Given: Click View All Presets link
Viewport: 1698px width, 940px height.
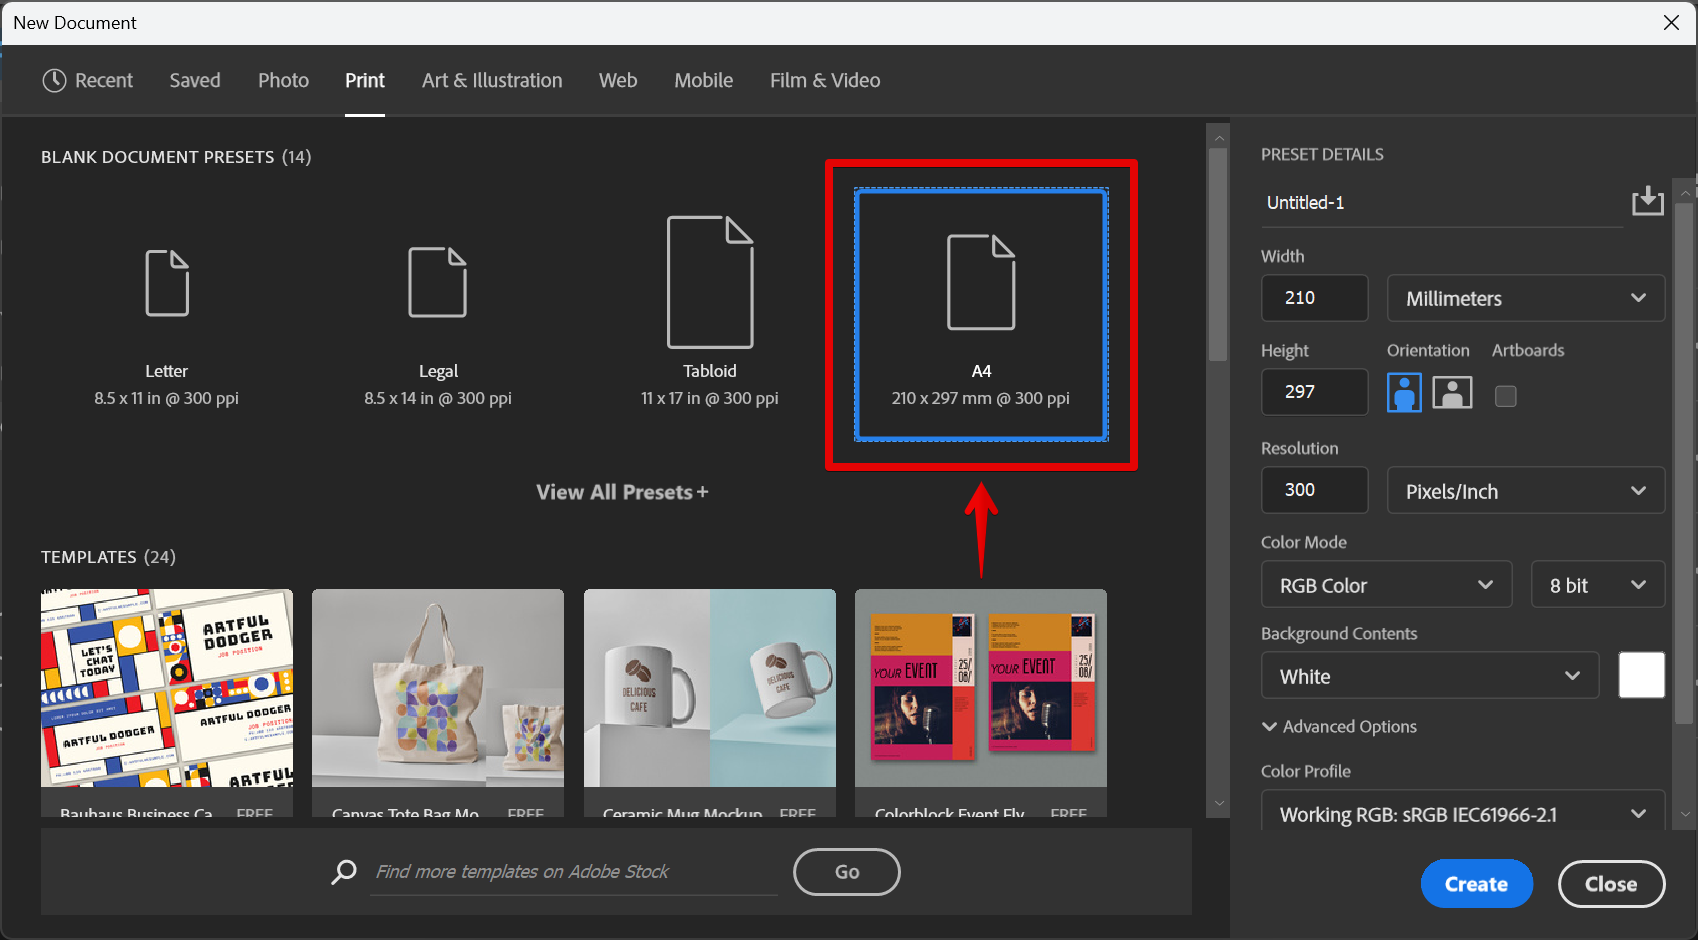Looking at the screenshot, I should (x=622, y=492).
